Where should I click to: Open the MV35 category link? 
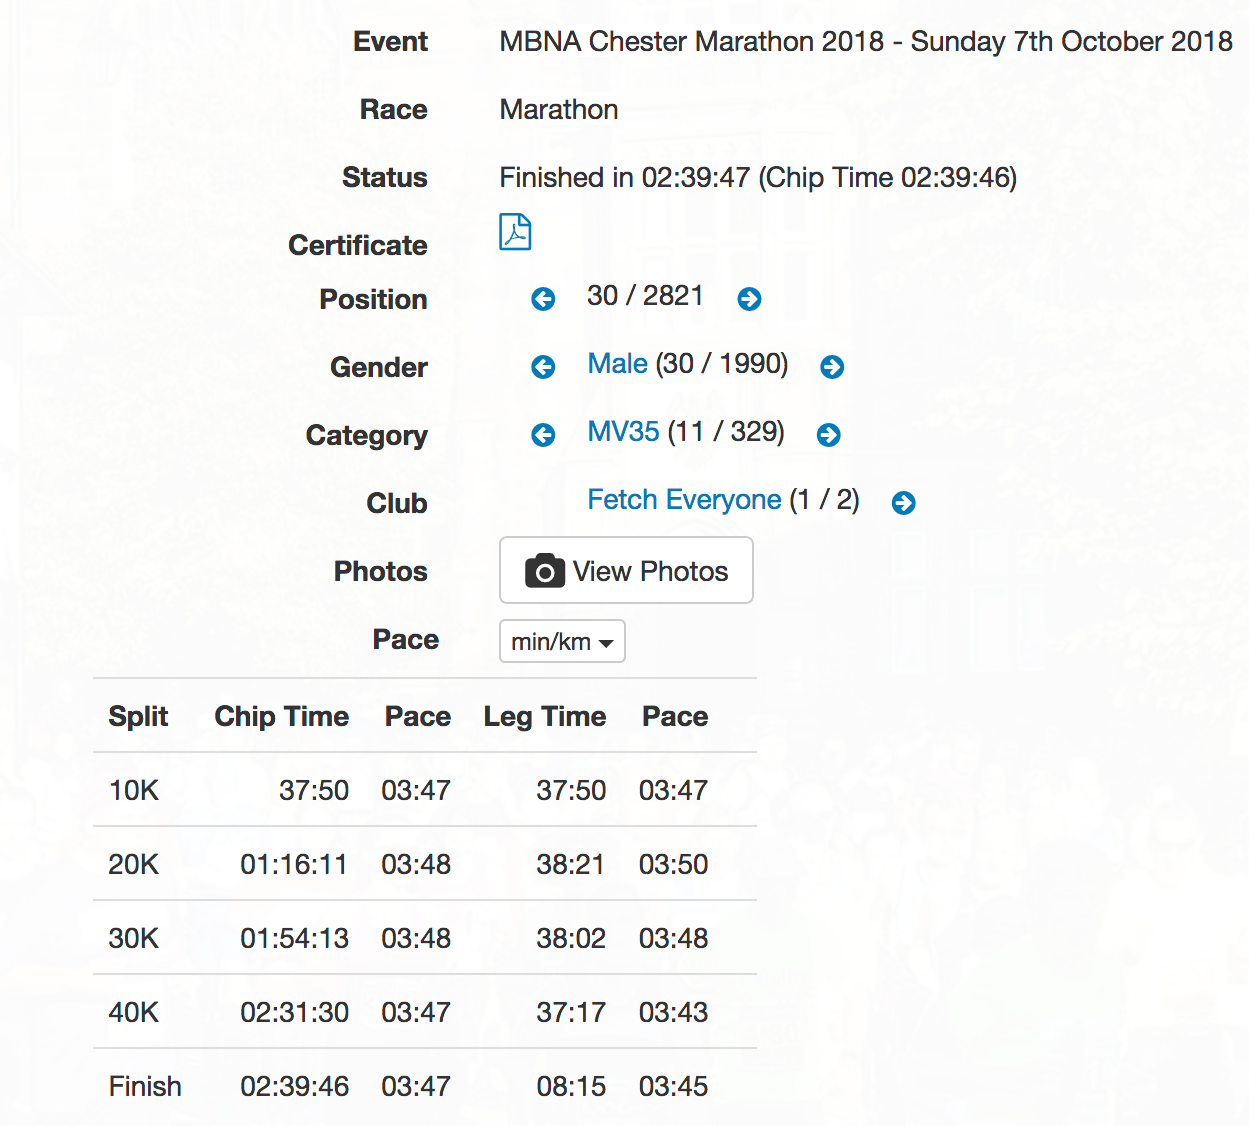click(x=623, y=432)
